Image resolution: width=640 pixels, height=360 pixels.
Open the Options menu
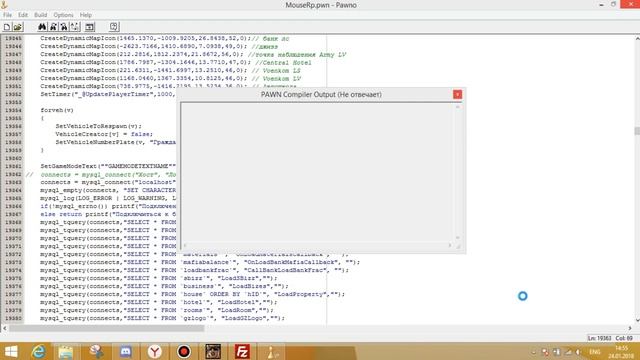pyautogui.click(x=63, y=15)
